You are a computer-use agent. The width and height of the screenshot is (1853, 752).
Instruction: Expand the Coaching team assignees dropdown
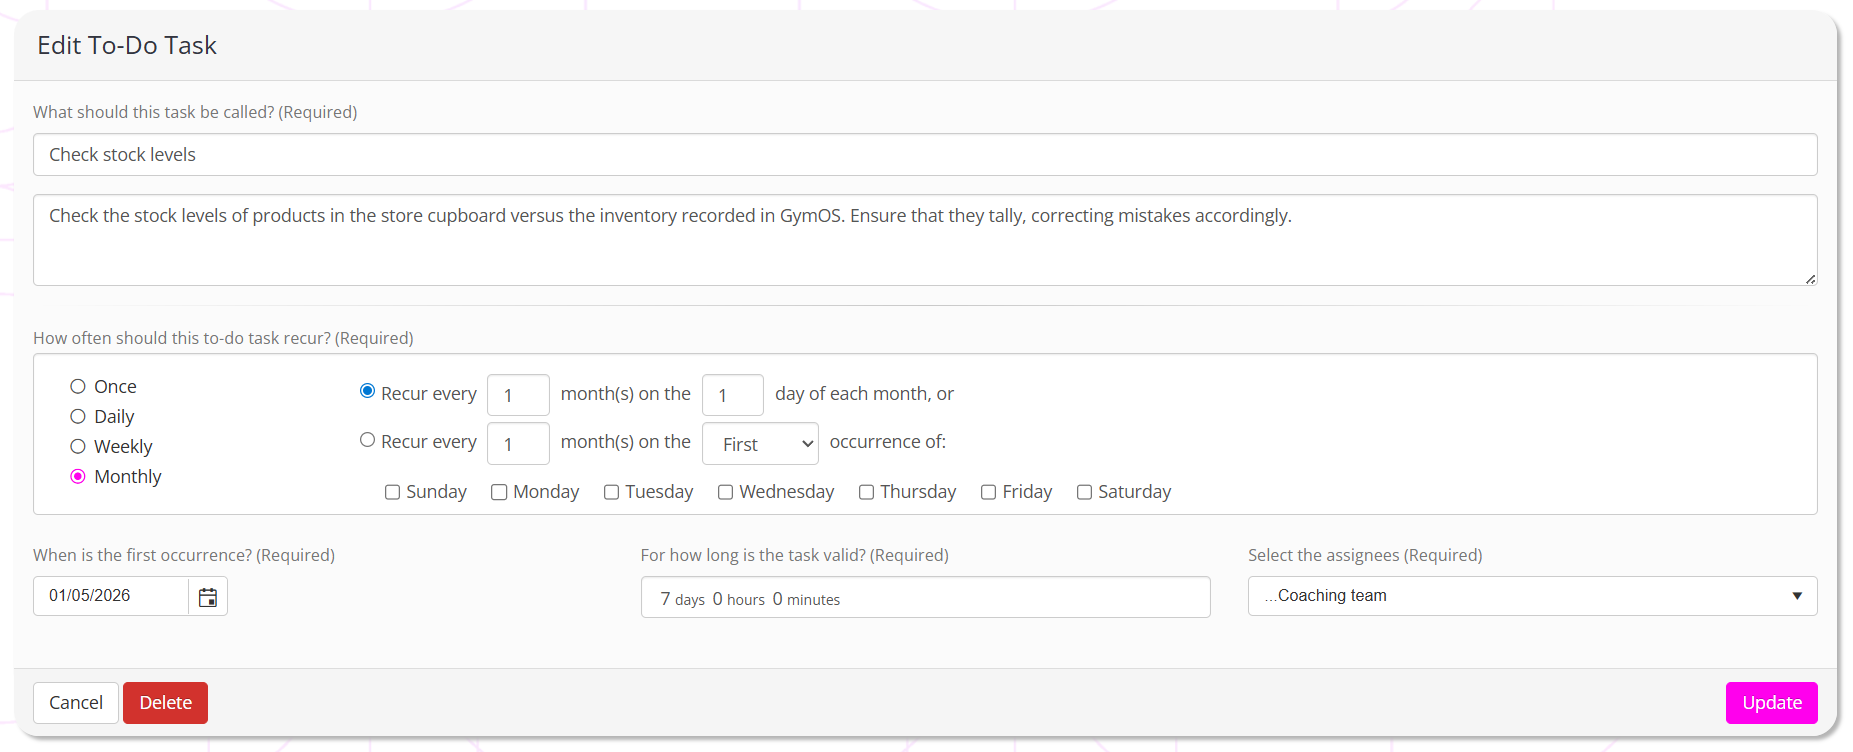(1532, 596)
